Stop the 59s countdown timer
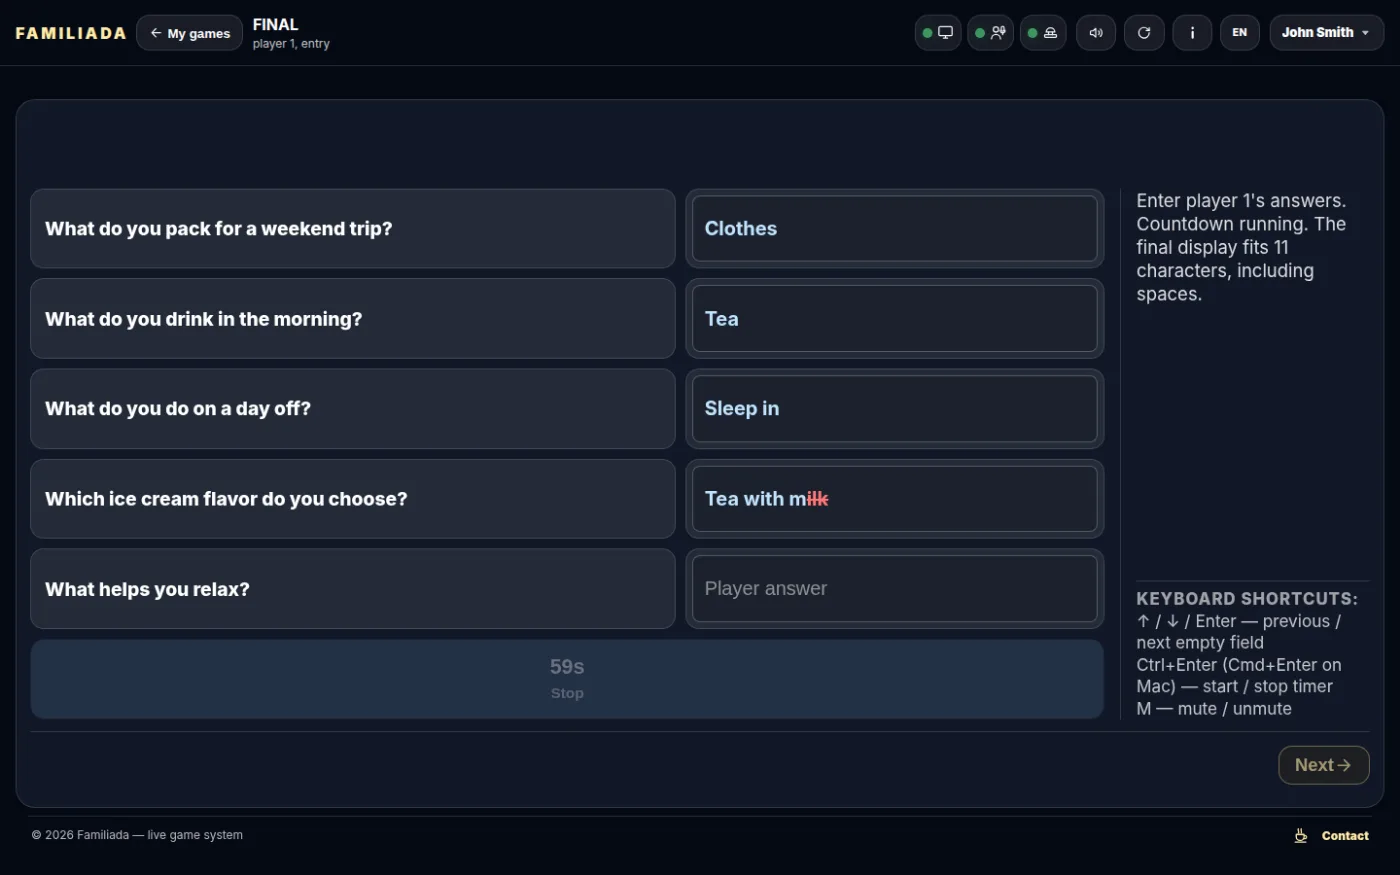The width and height of the screenshot is (1400, 875). (567, 679)
